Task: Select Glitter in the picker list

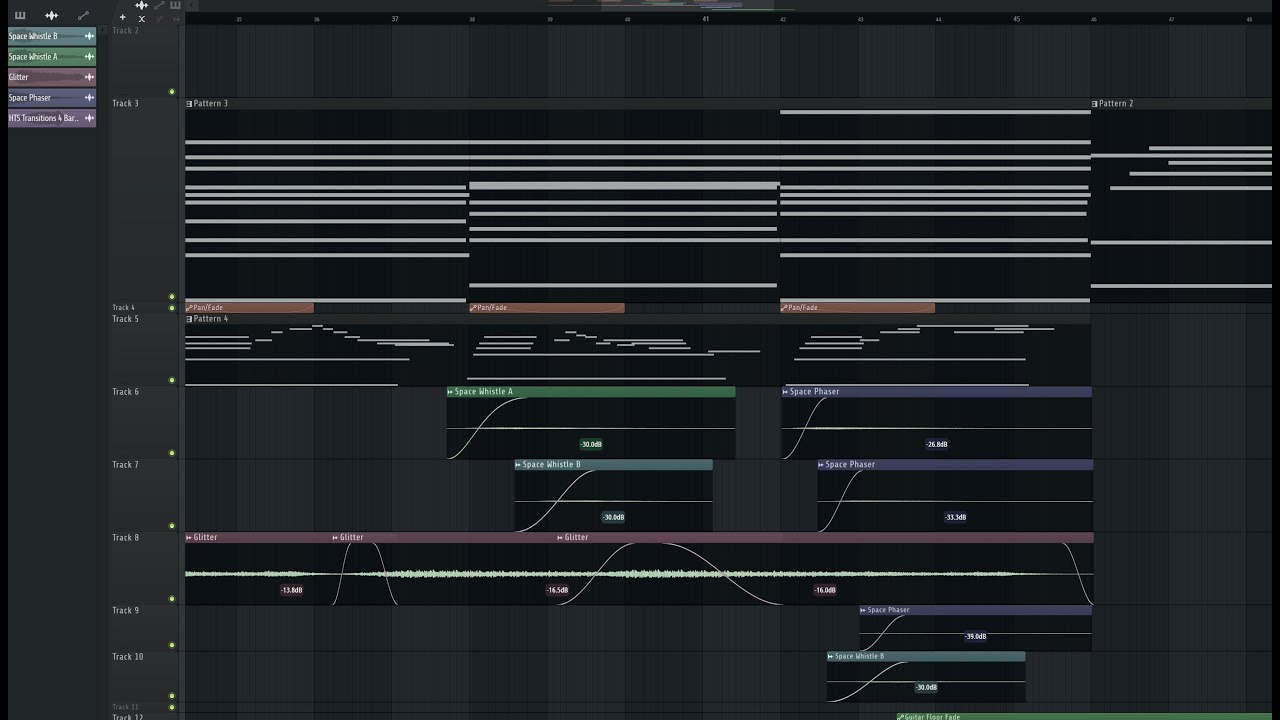Action: tap(52, 77)
